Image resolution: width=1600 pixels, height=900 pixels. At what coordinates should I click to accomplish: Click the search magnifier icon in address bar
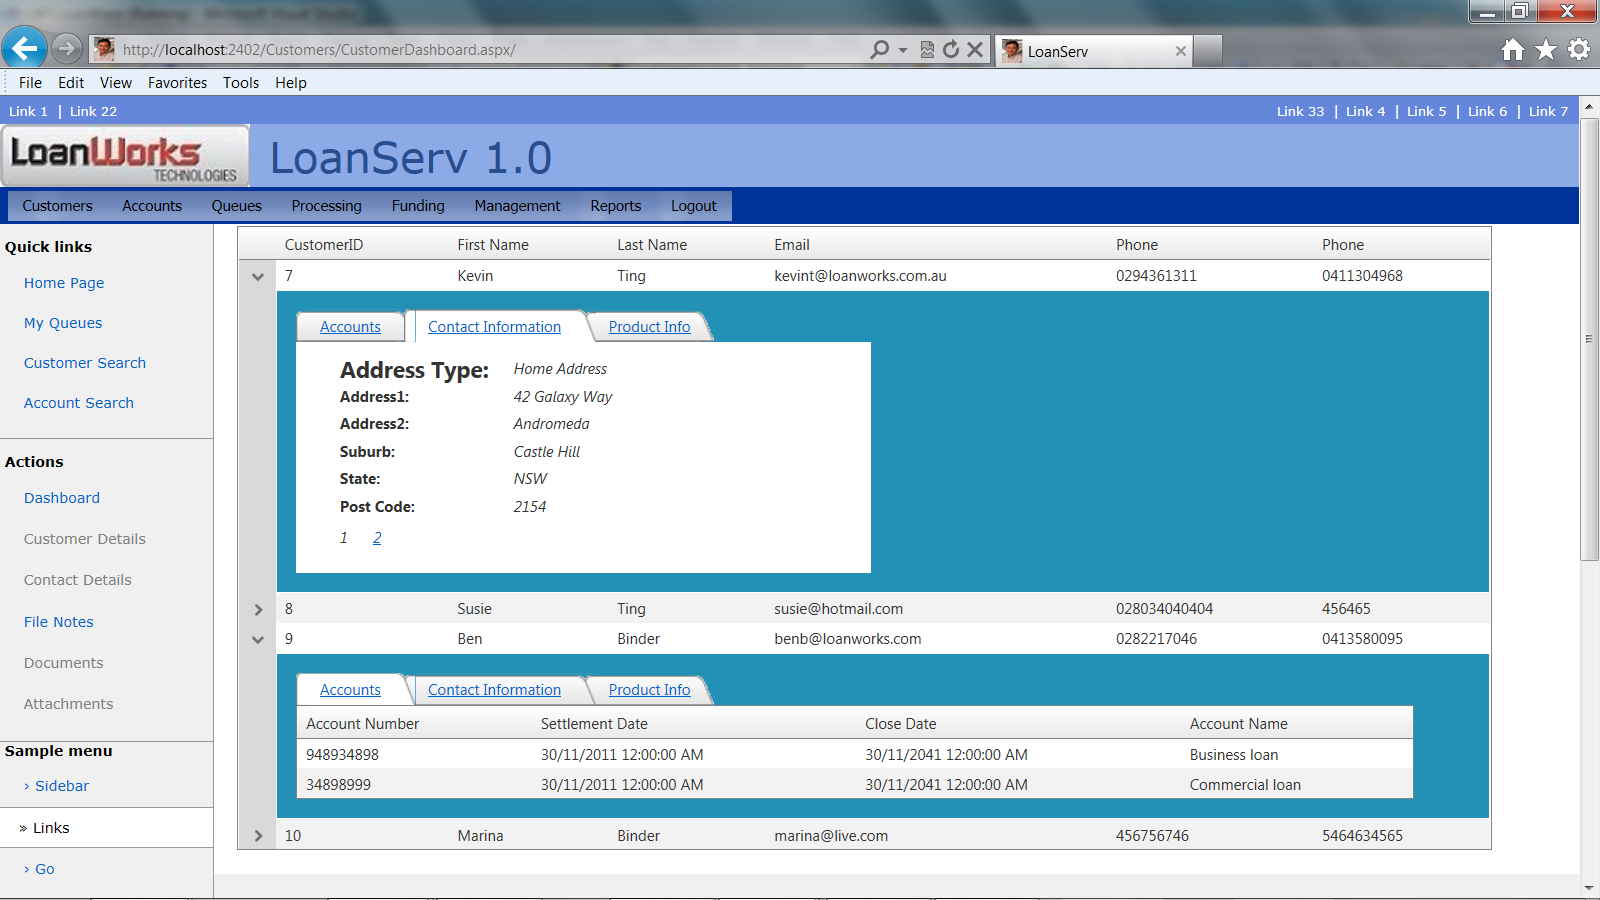click(x=879, y=50)
